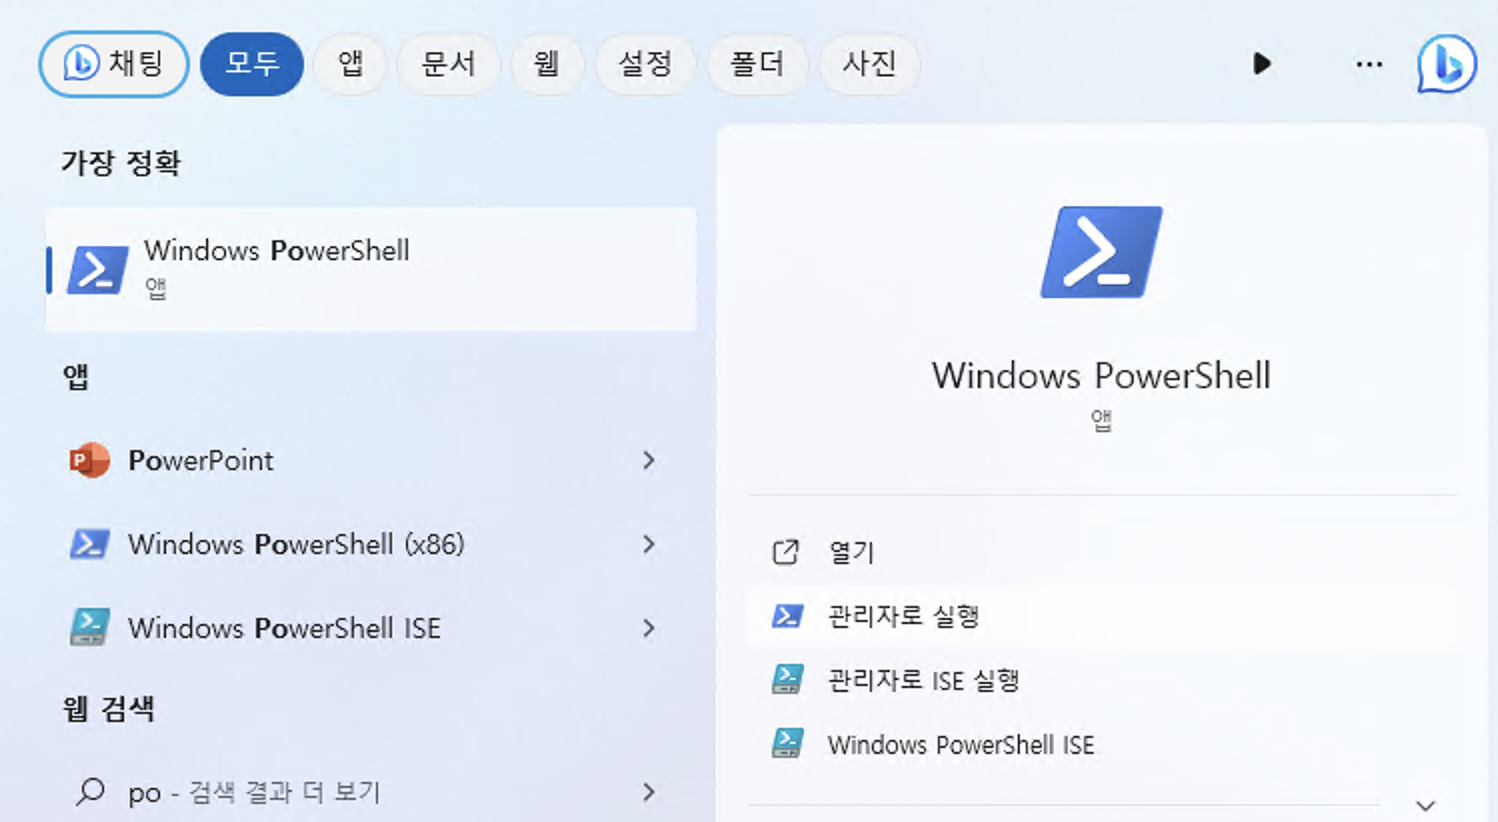Viewport: 1498px width, 822px height.
Task: Switch to the 웹 filter tab
Action: 546,64
